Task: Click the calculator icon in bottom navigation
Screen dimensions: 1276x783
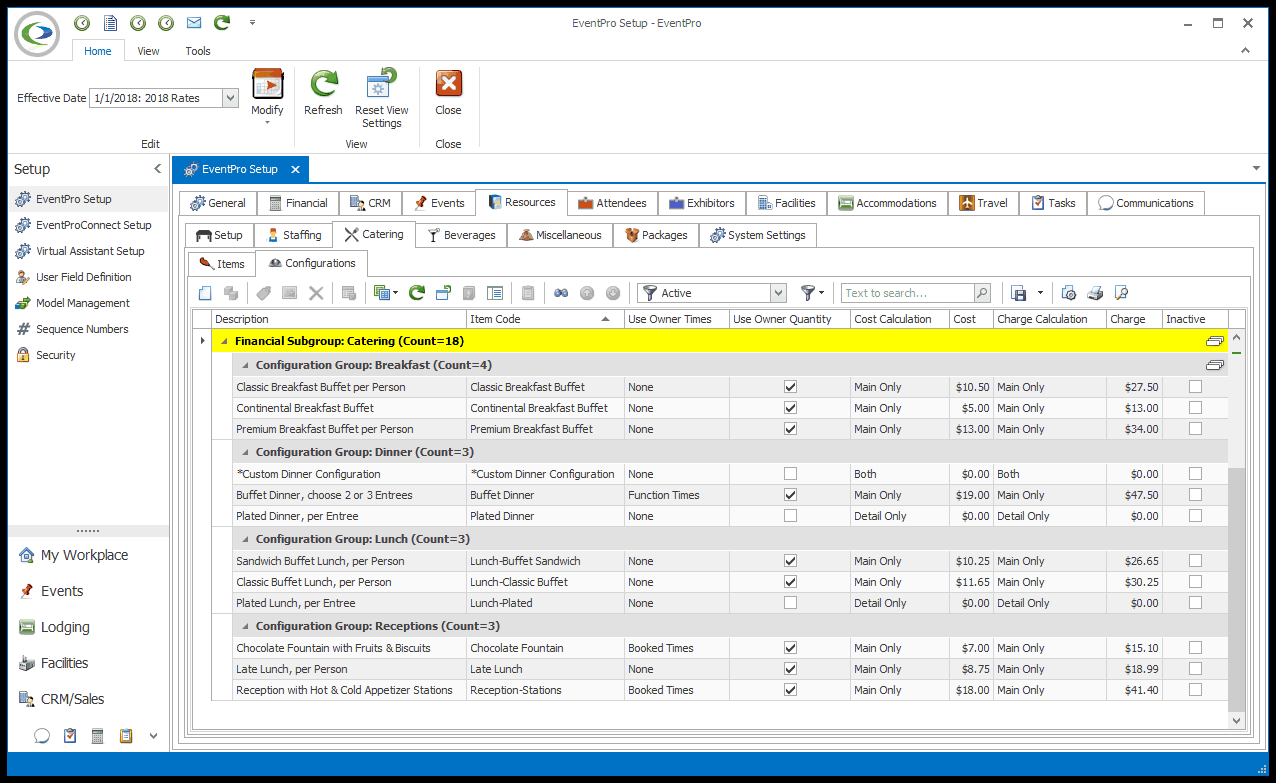Action: pos(98,736)
